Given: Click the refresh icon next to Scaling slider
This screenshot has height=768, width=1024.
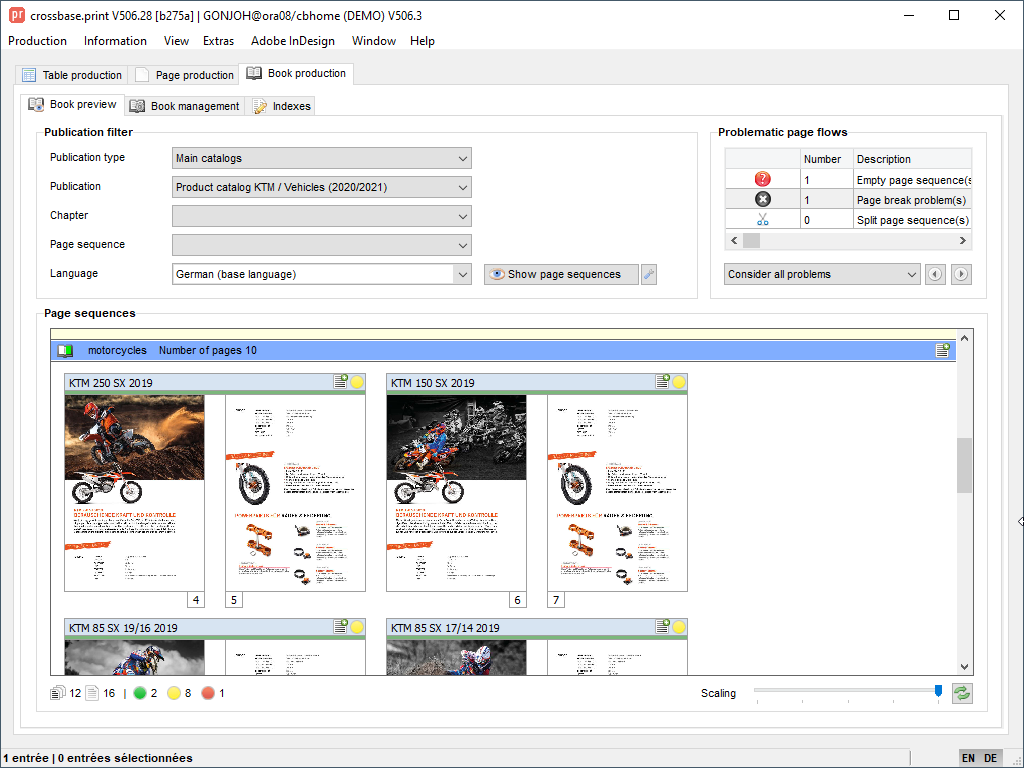Looking at the screenshot, I should point(961,694).
